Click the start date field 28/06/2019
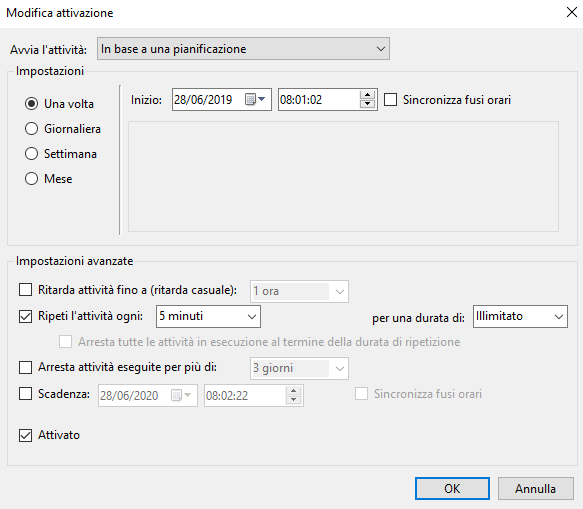Image resolution: width=583 pixels, height=509 pixels. [208, 100]
